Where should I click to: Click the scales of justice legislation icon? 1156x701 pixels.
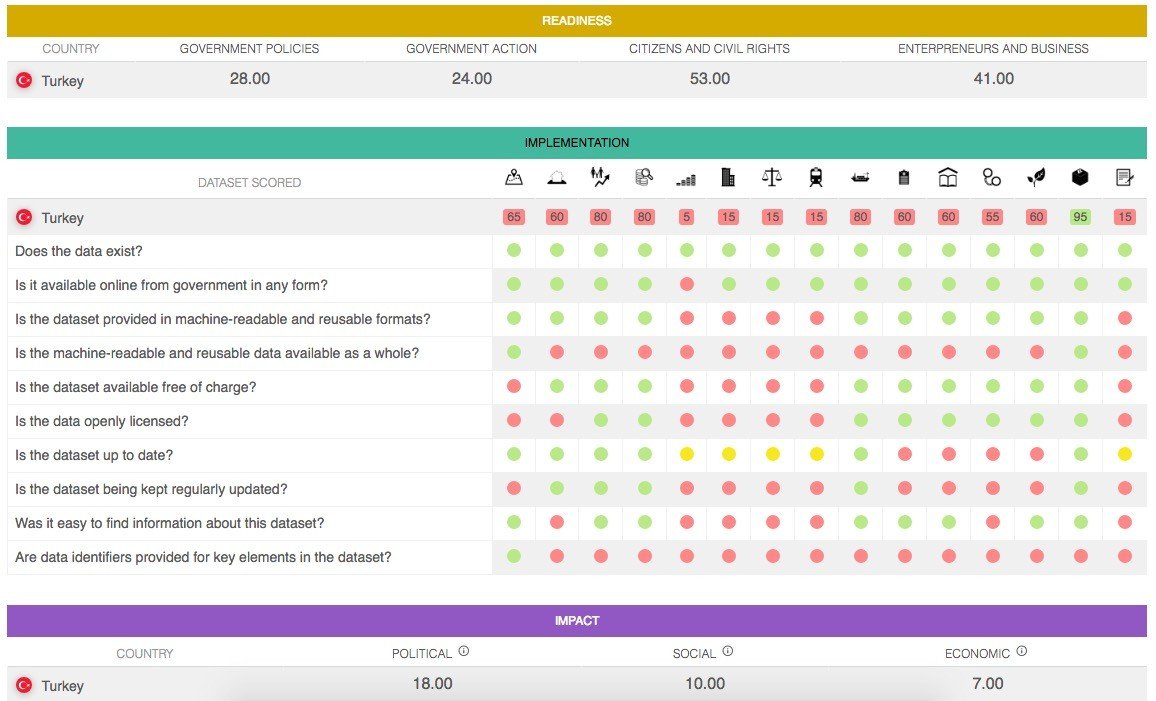[x=772, y=178]
